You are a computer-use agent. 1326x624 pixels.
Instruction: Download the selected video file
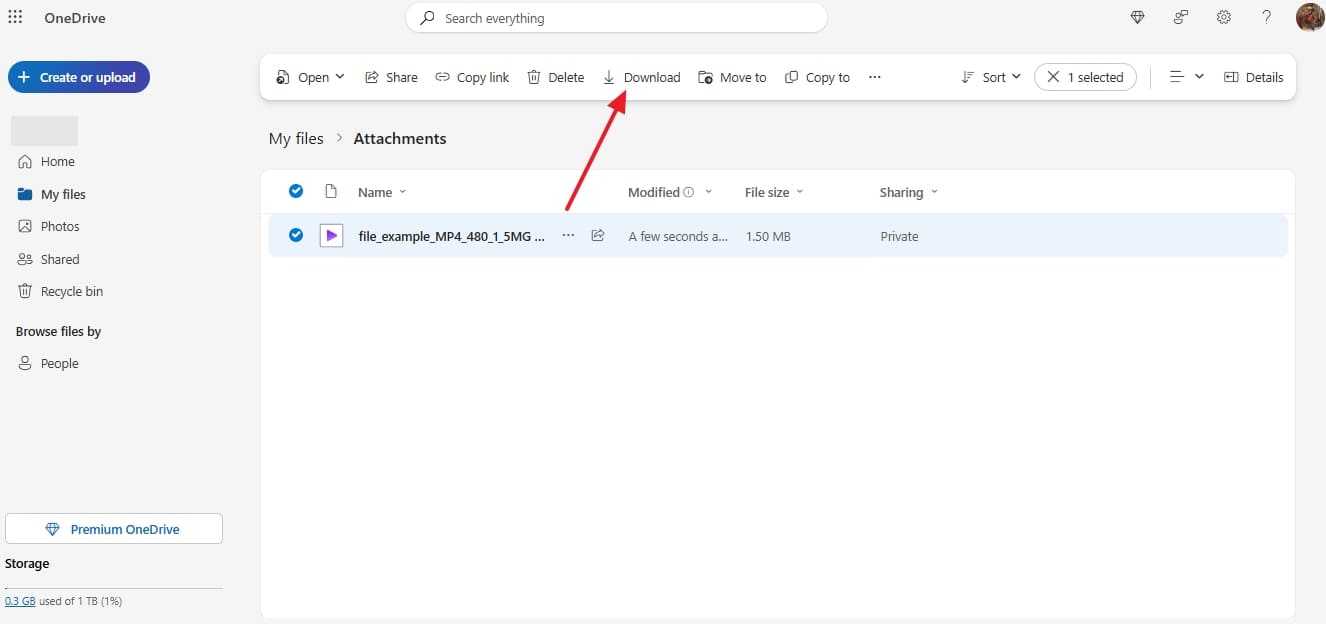click(x=641, y=77)
